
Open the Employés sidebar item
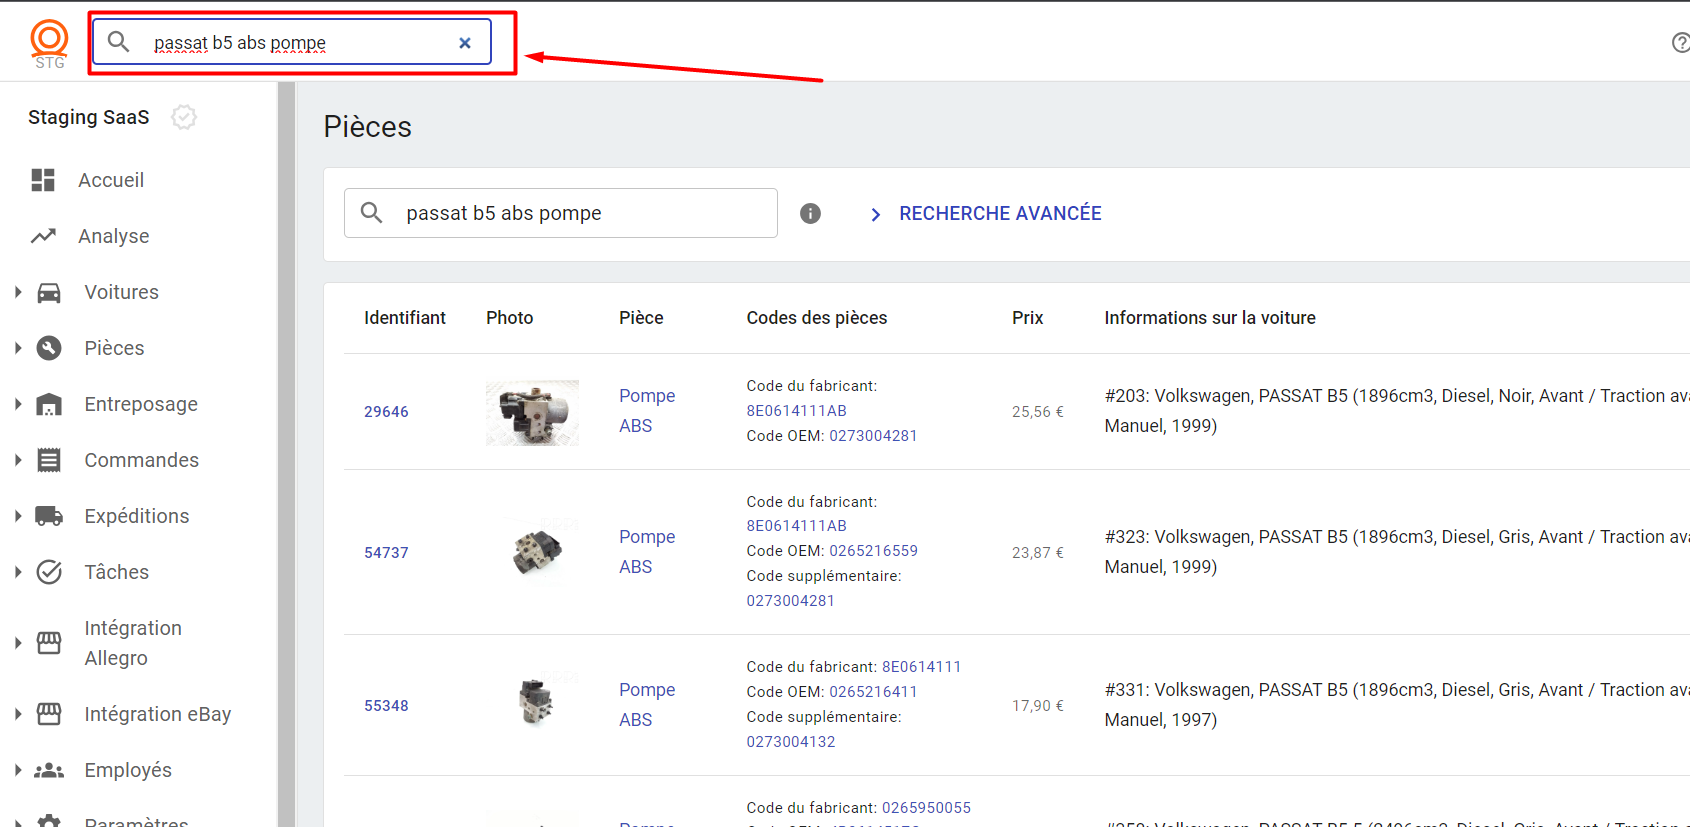(128, 770)
